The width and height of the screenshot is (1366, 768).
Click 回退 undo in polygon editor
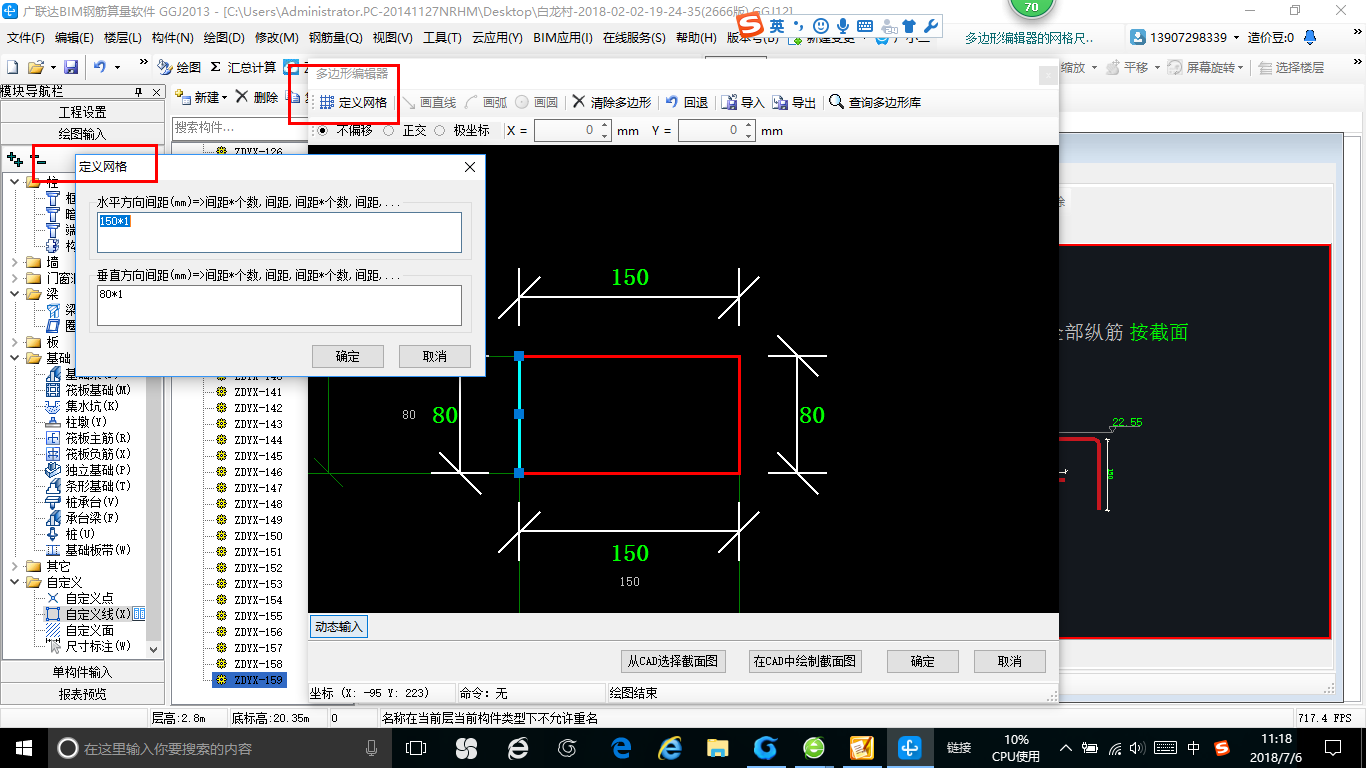tap(687, 102)
